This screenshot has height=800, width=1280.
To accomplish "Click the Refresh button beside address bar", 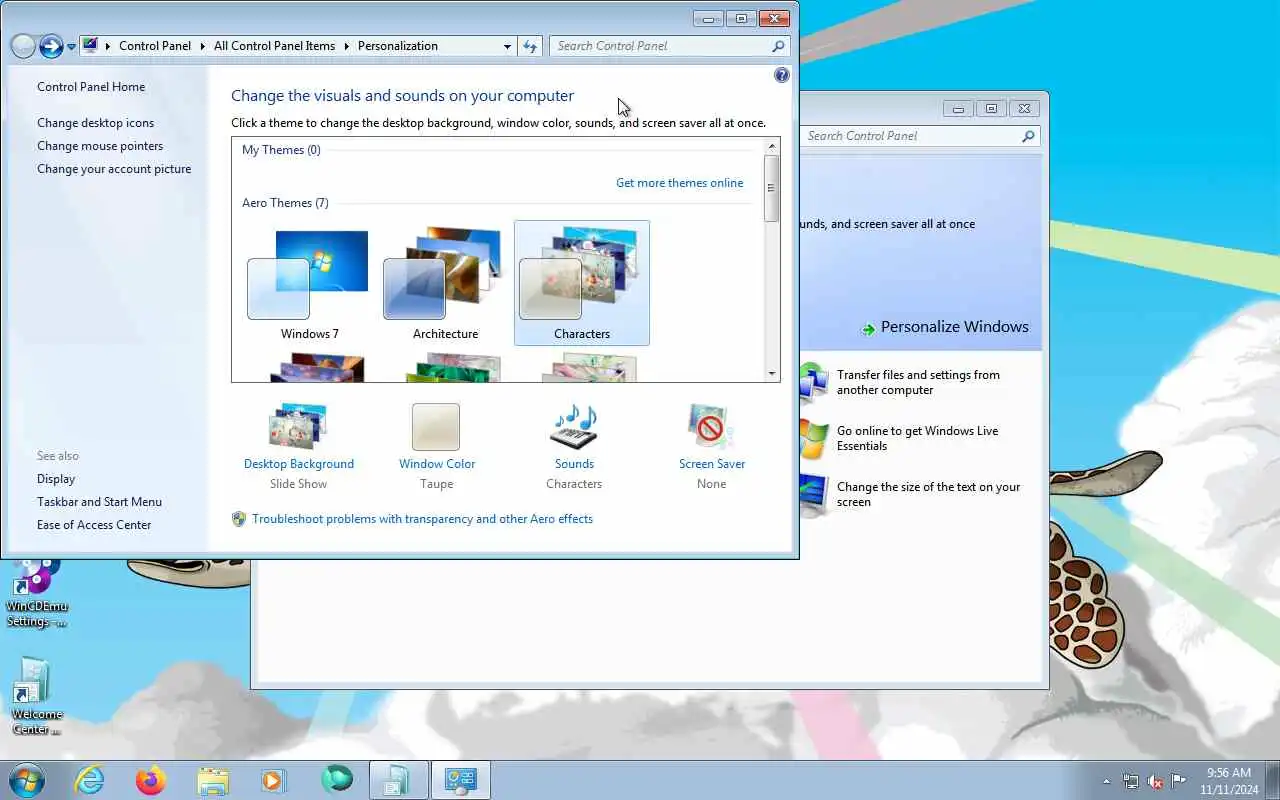I will pos(530,46).
